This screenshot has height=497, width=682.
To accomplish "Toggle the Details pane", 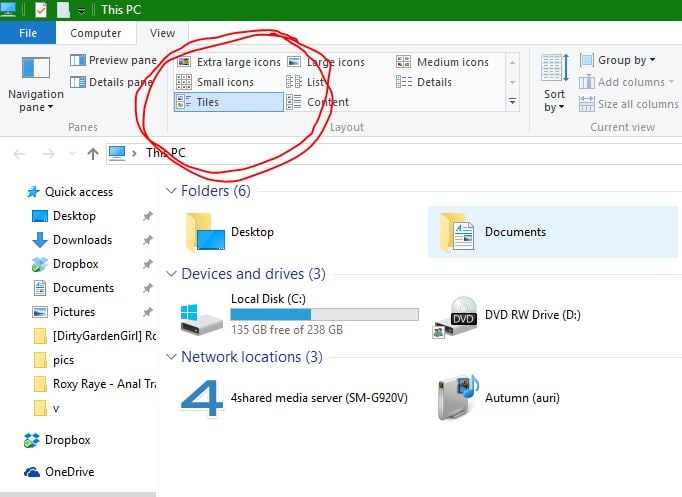I will [x=113, y=82].
